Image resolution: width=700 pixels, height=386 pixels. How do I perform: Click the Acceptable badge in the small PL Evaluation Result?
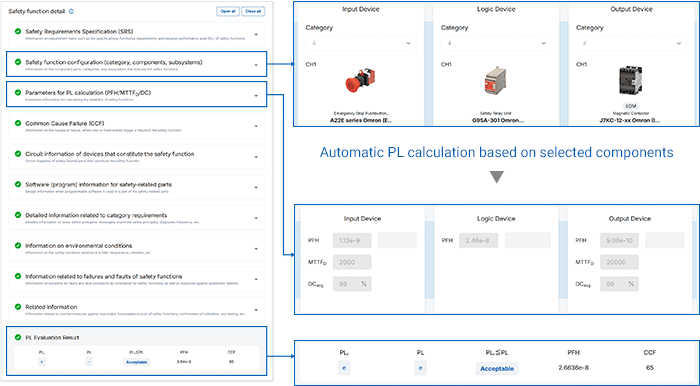137,362
